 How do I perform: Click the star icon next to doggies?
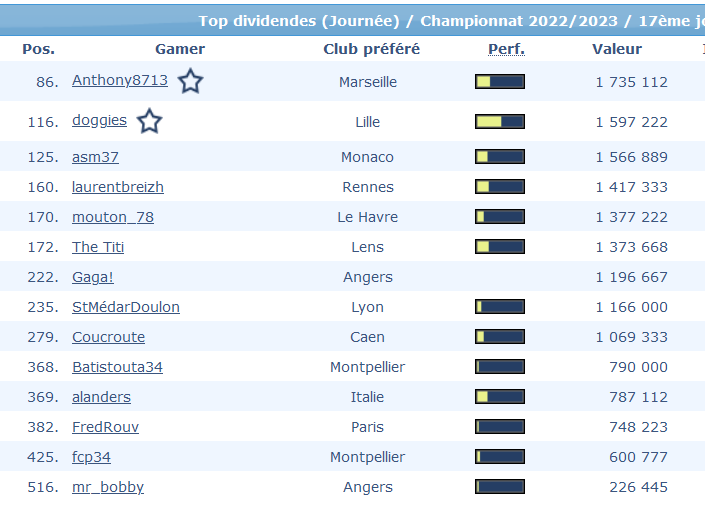click(149, 122)
